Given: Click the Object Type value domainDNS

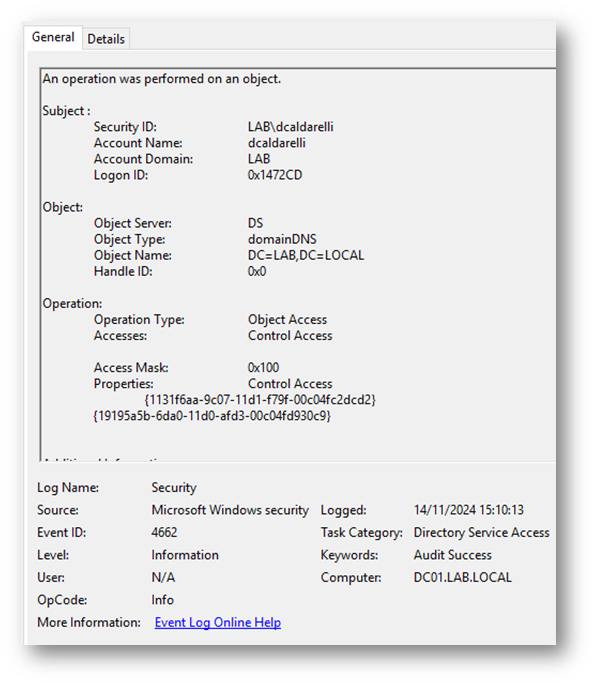Looking at the screenshot, I should [x=282, y=239].
